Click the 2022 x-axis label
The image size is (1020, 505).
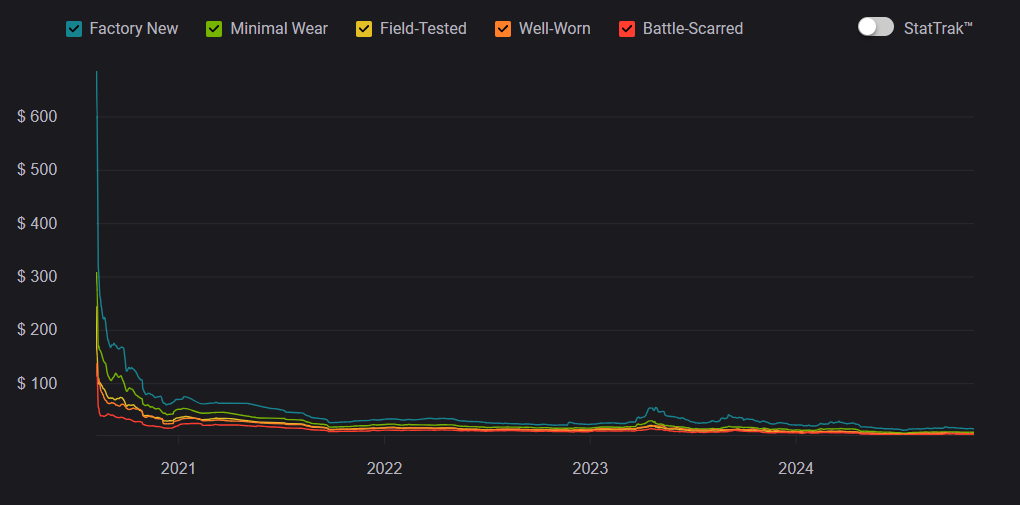[384, 468]
